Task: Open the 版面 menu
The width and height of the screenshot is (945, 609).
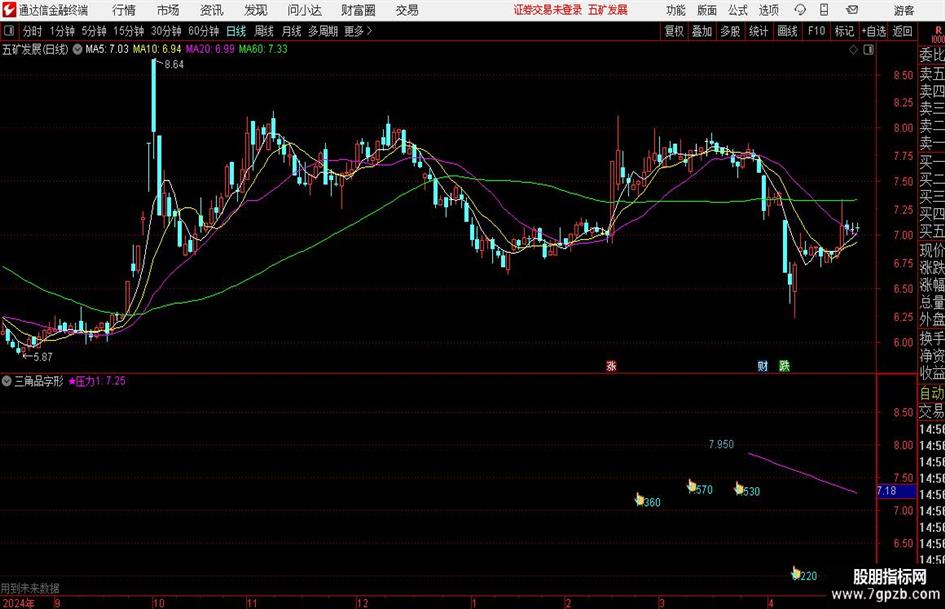Action: (706, 10)
